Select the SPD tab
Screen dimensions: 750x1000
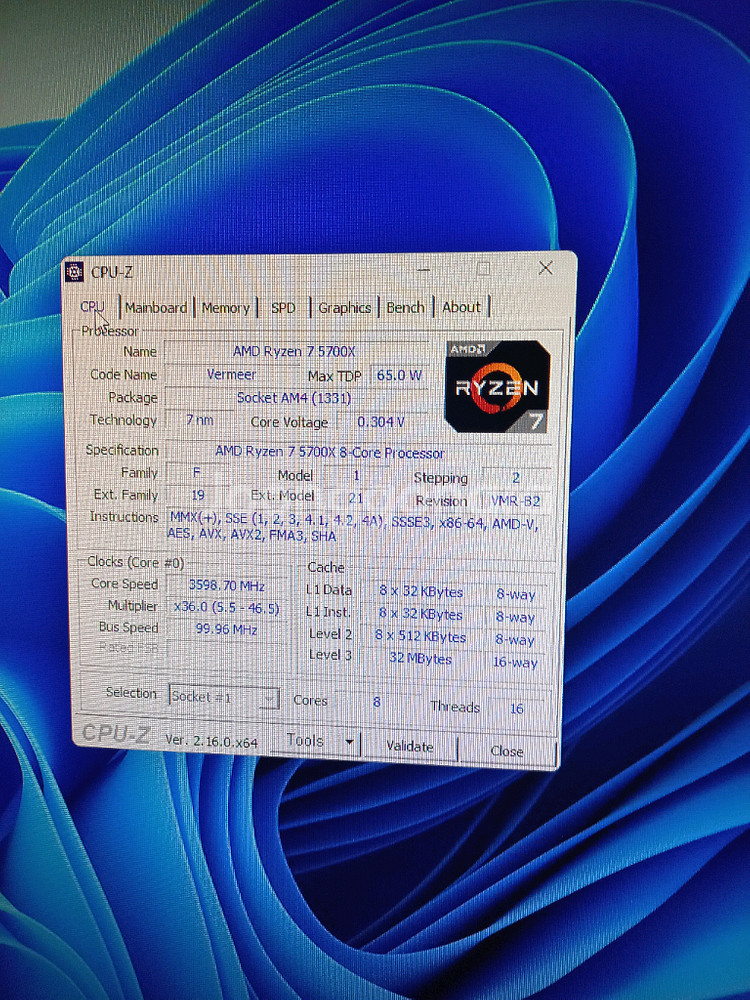(x=283, y=308)
